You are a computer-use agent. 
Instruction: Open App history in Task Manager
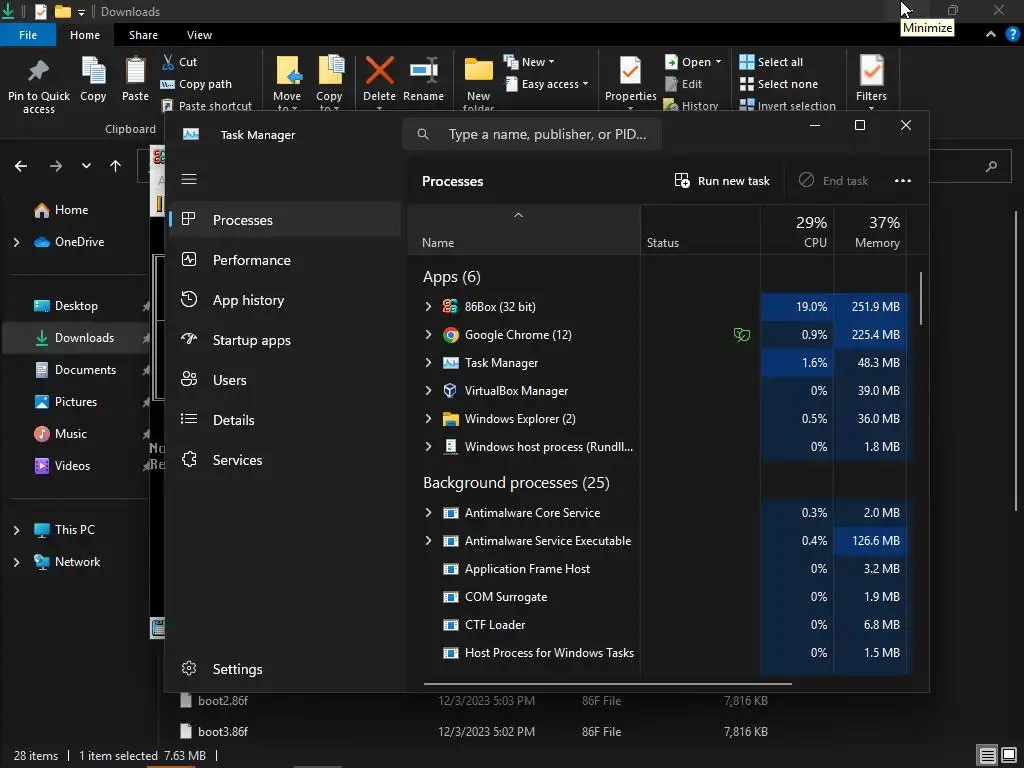click(x=285, y=300)
